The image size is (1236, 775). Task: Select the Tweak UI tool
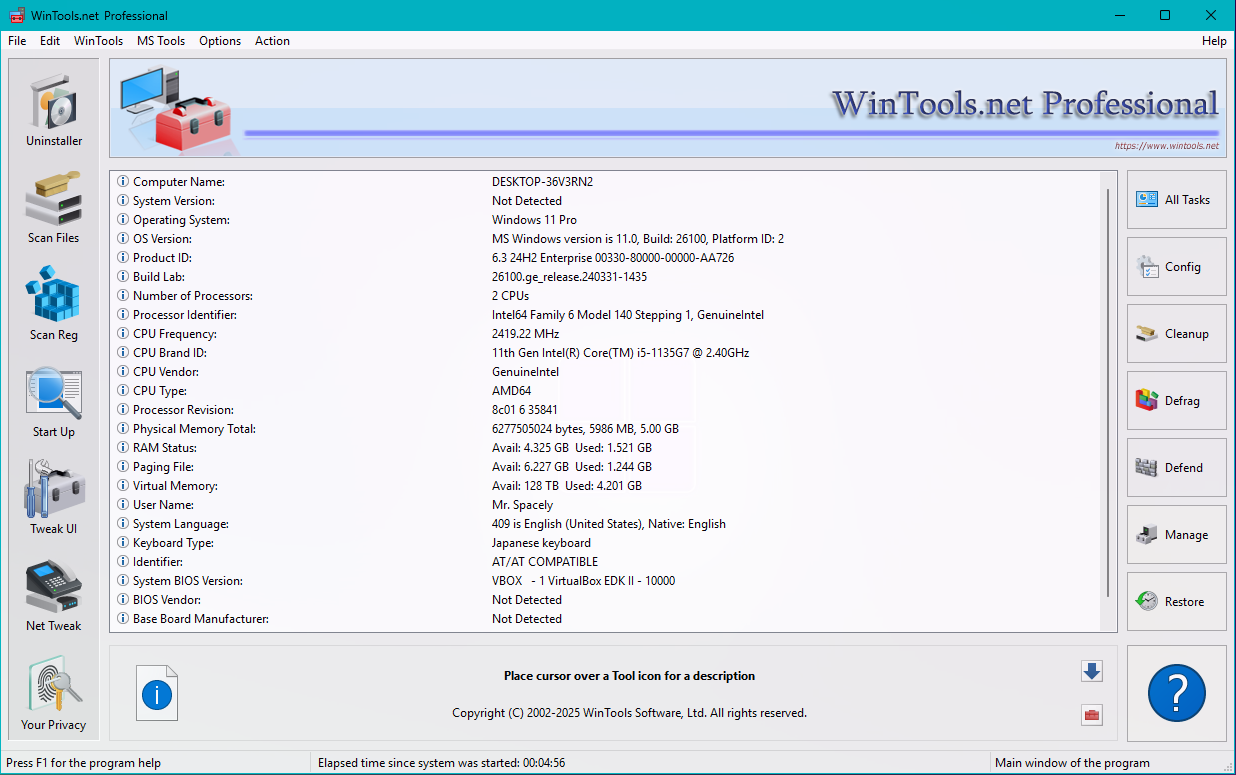54,497
